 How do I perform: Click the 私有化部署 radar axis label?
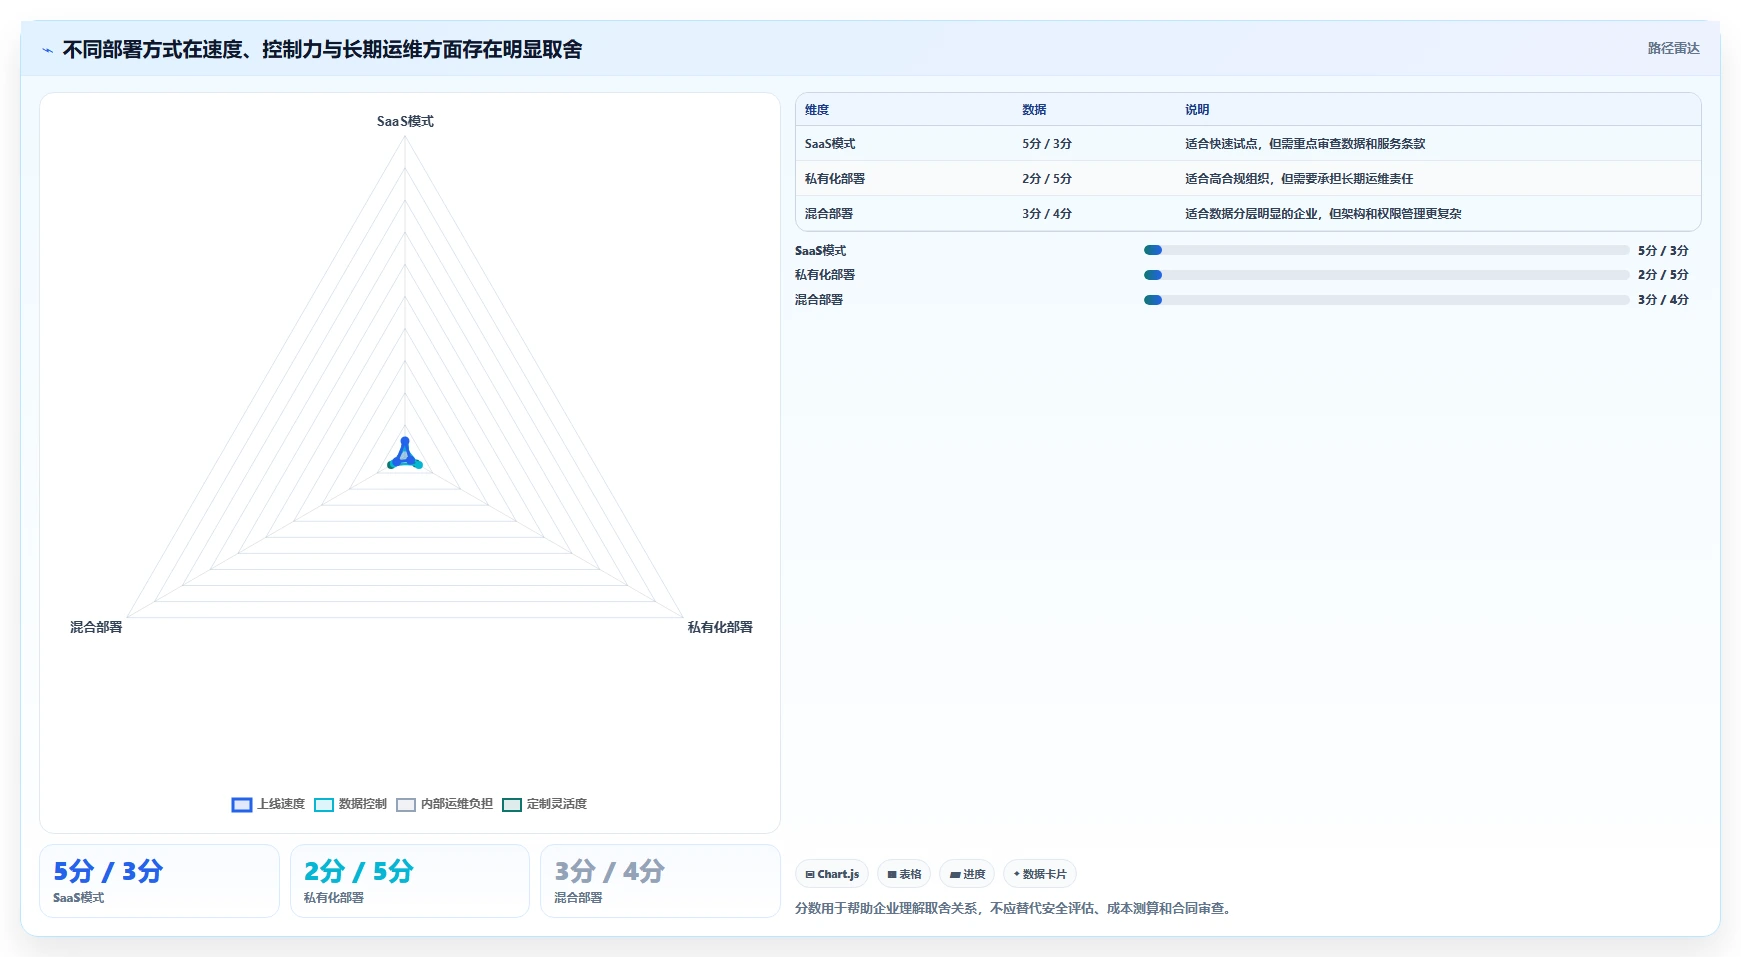(x=720, y=627)
